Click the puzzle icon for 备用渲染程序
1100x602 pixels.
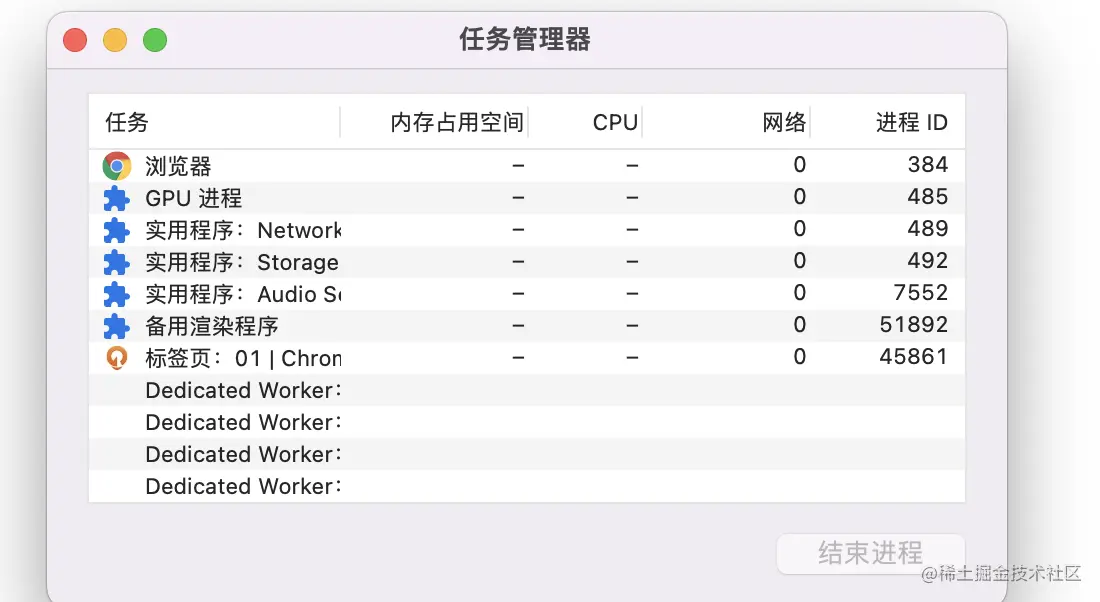tap(117, 326)
